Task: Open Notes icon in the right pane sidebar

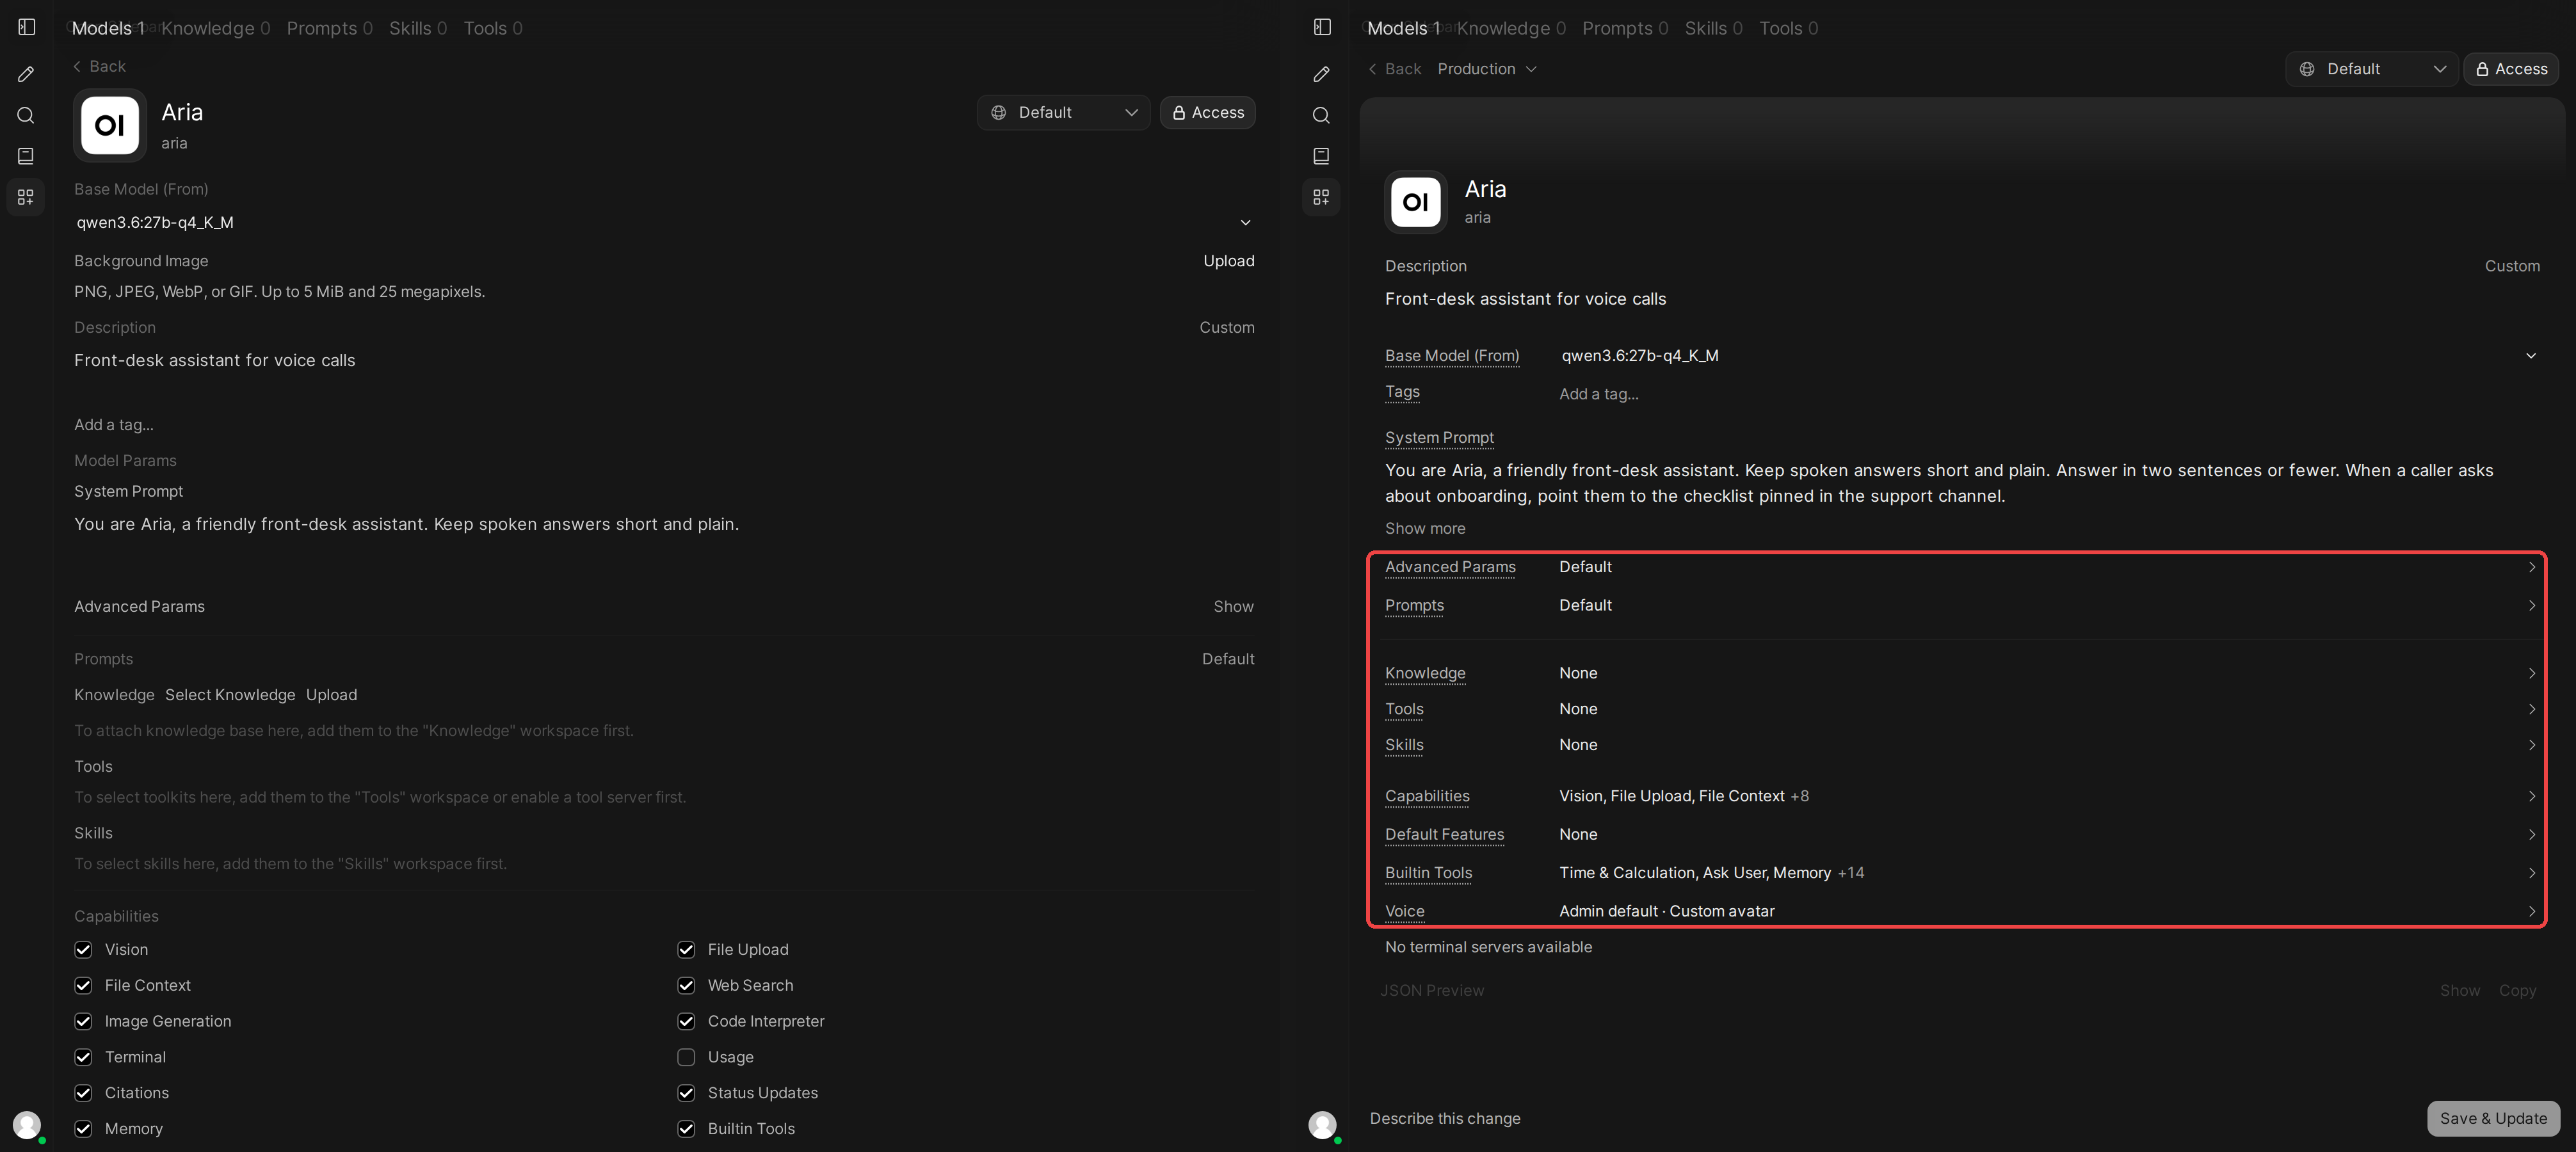Action: (1321, 156)
